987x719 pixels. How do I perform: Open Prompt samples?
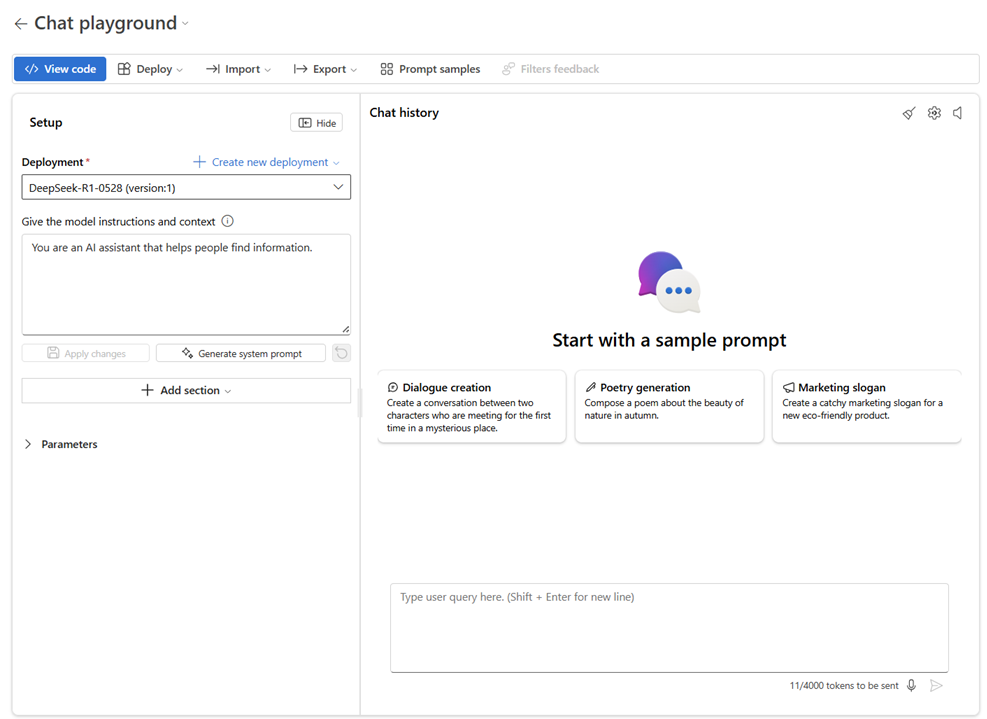click(431, 69)
